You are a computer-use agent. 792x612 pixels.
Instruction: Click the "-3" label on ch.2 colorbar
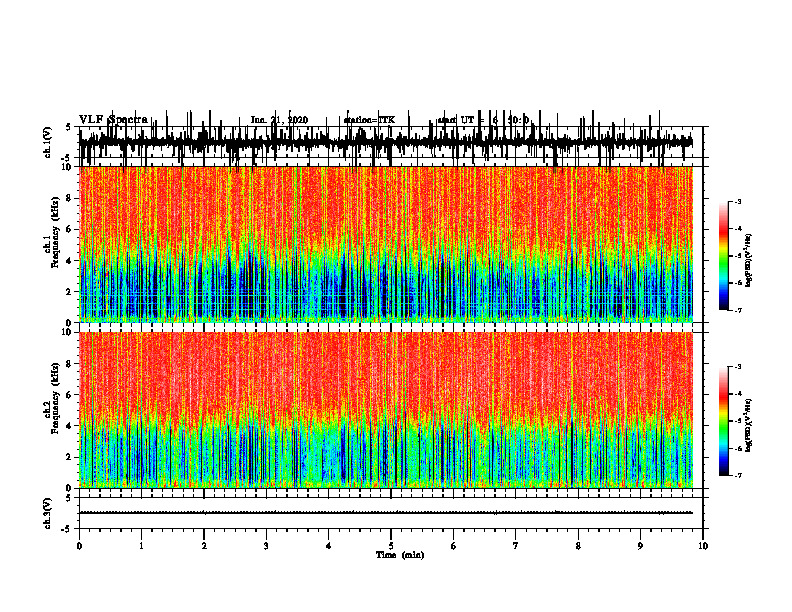[737, 367]
